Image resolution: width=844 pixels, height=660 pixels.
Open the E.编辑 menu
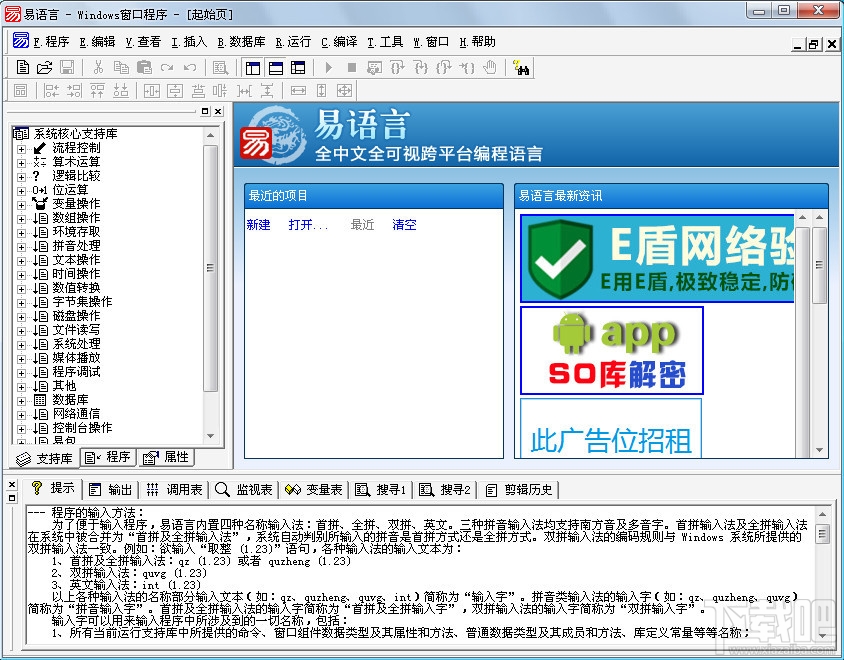(x=97, y=42)
